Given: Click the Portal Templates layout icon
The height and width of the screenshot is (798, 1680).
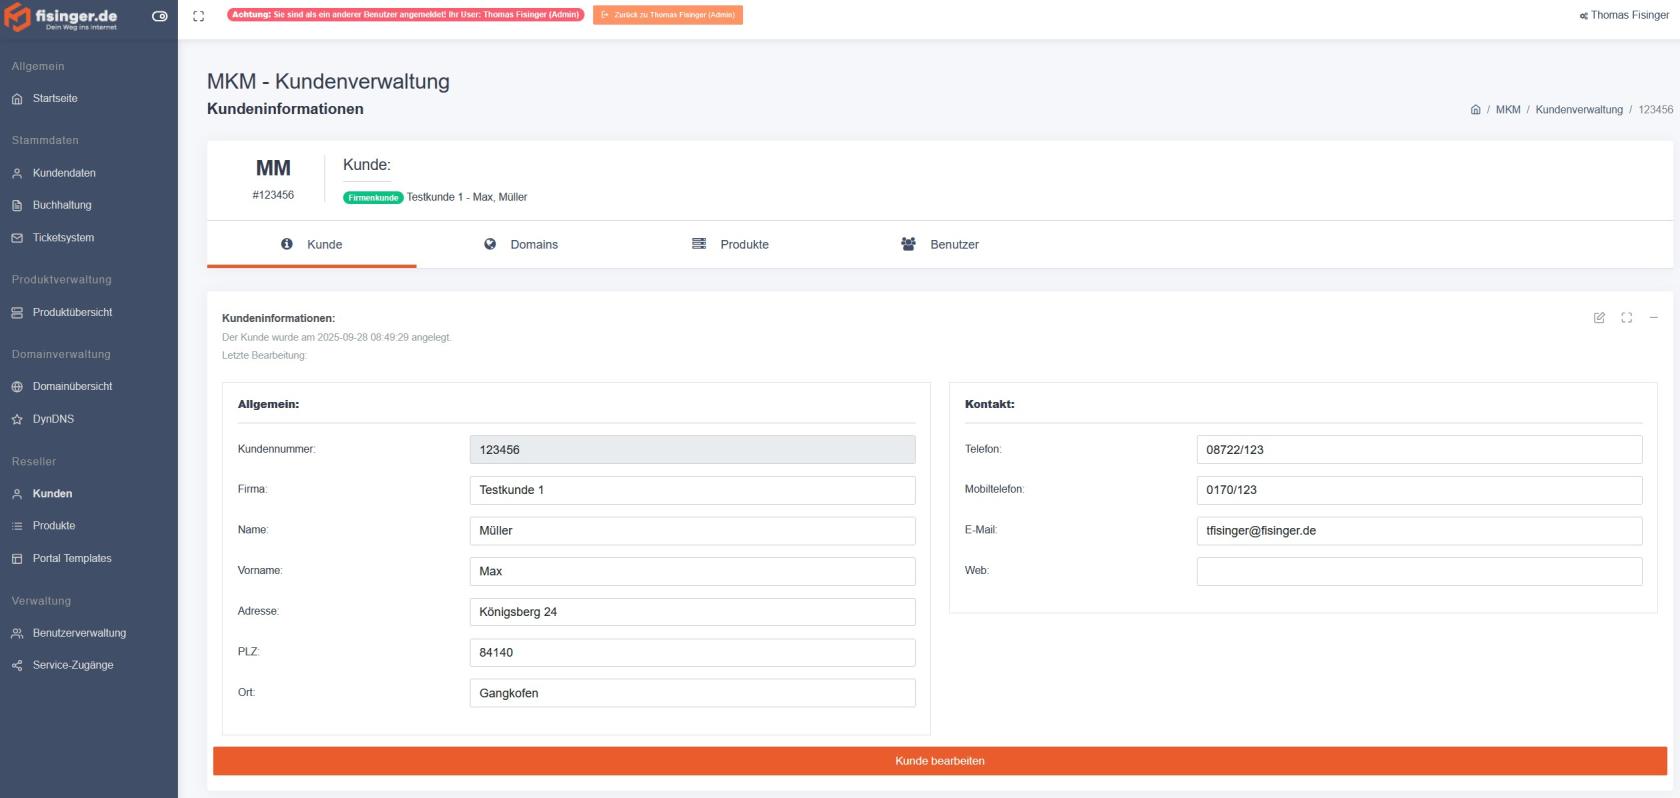Looking at the screenshot, I should tap(17, 559).
